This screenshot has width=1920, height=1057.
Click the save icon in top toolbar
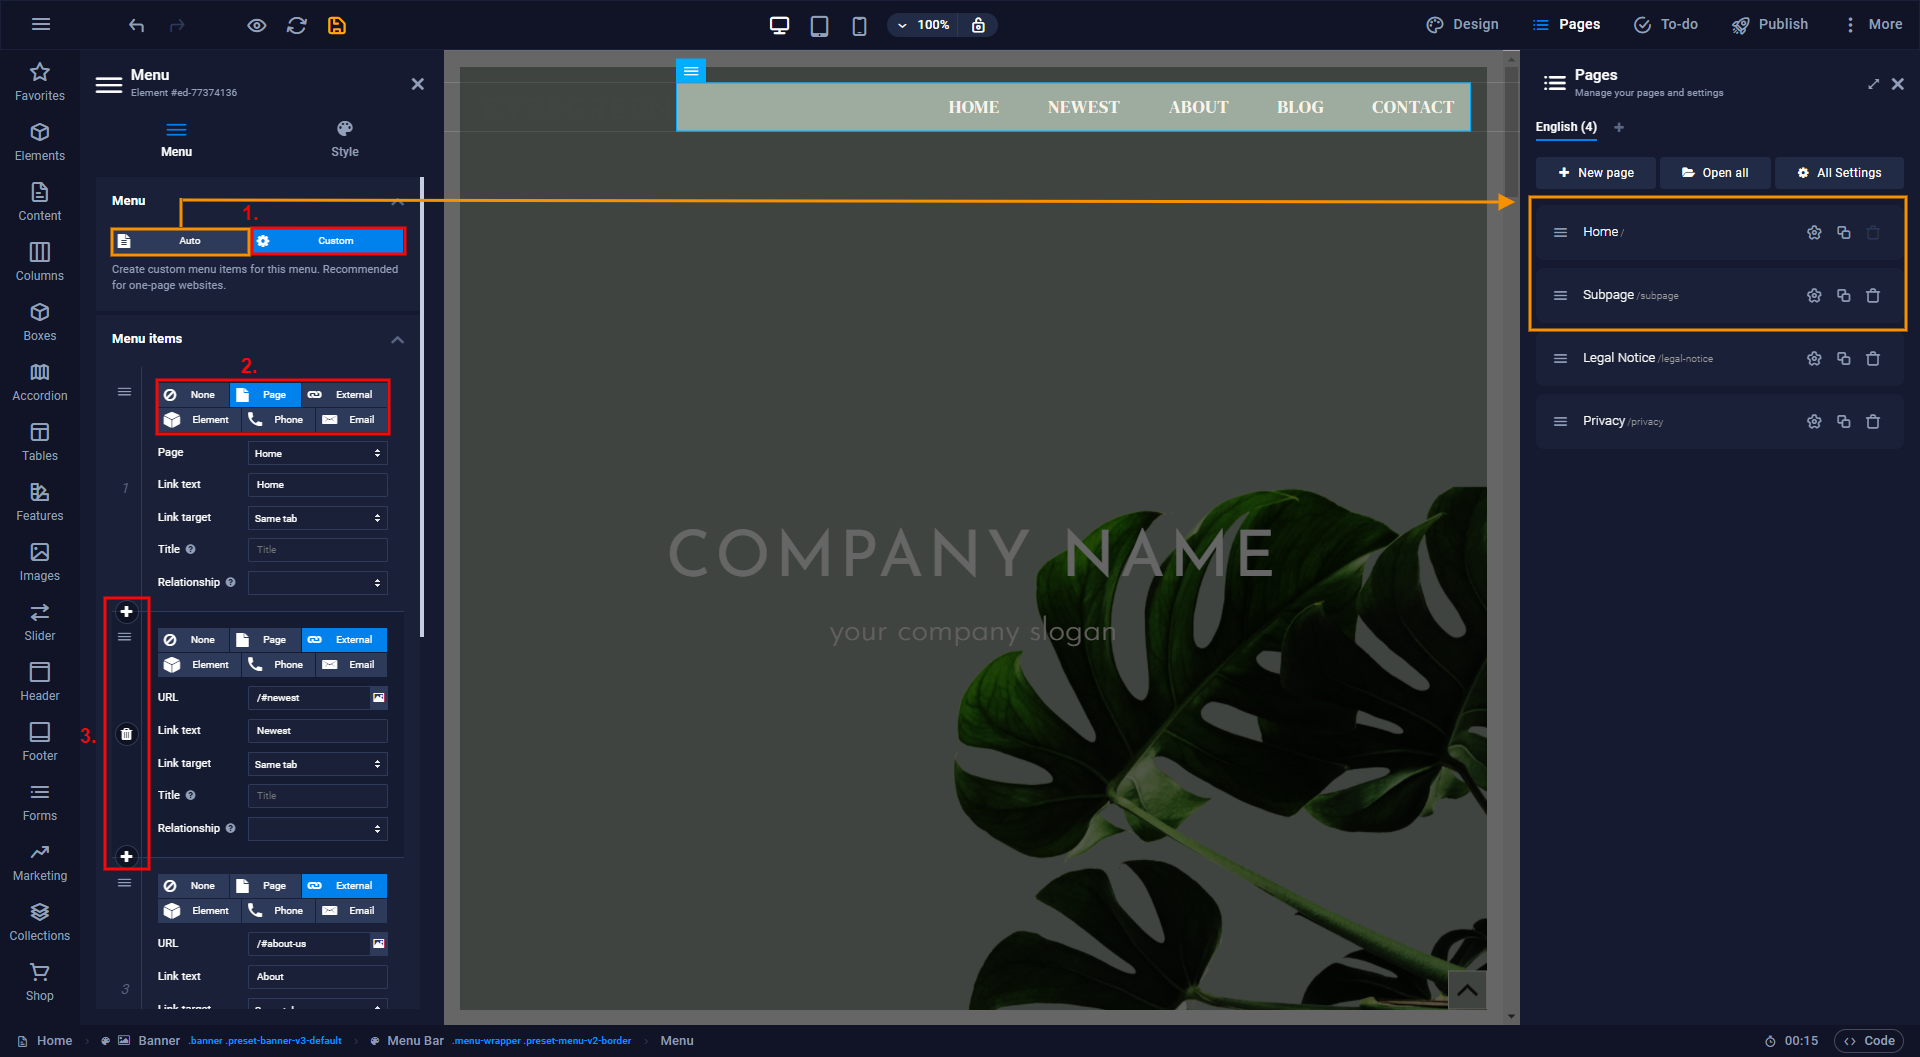(x=337, y=25)
